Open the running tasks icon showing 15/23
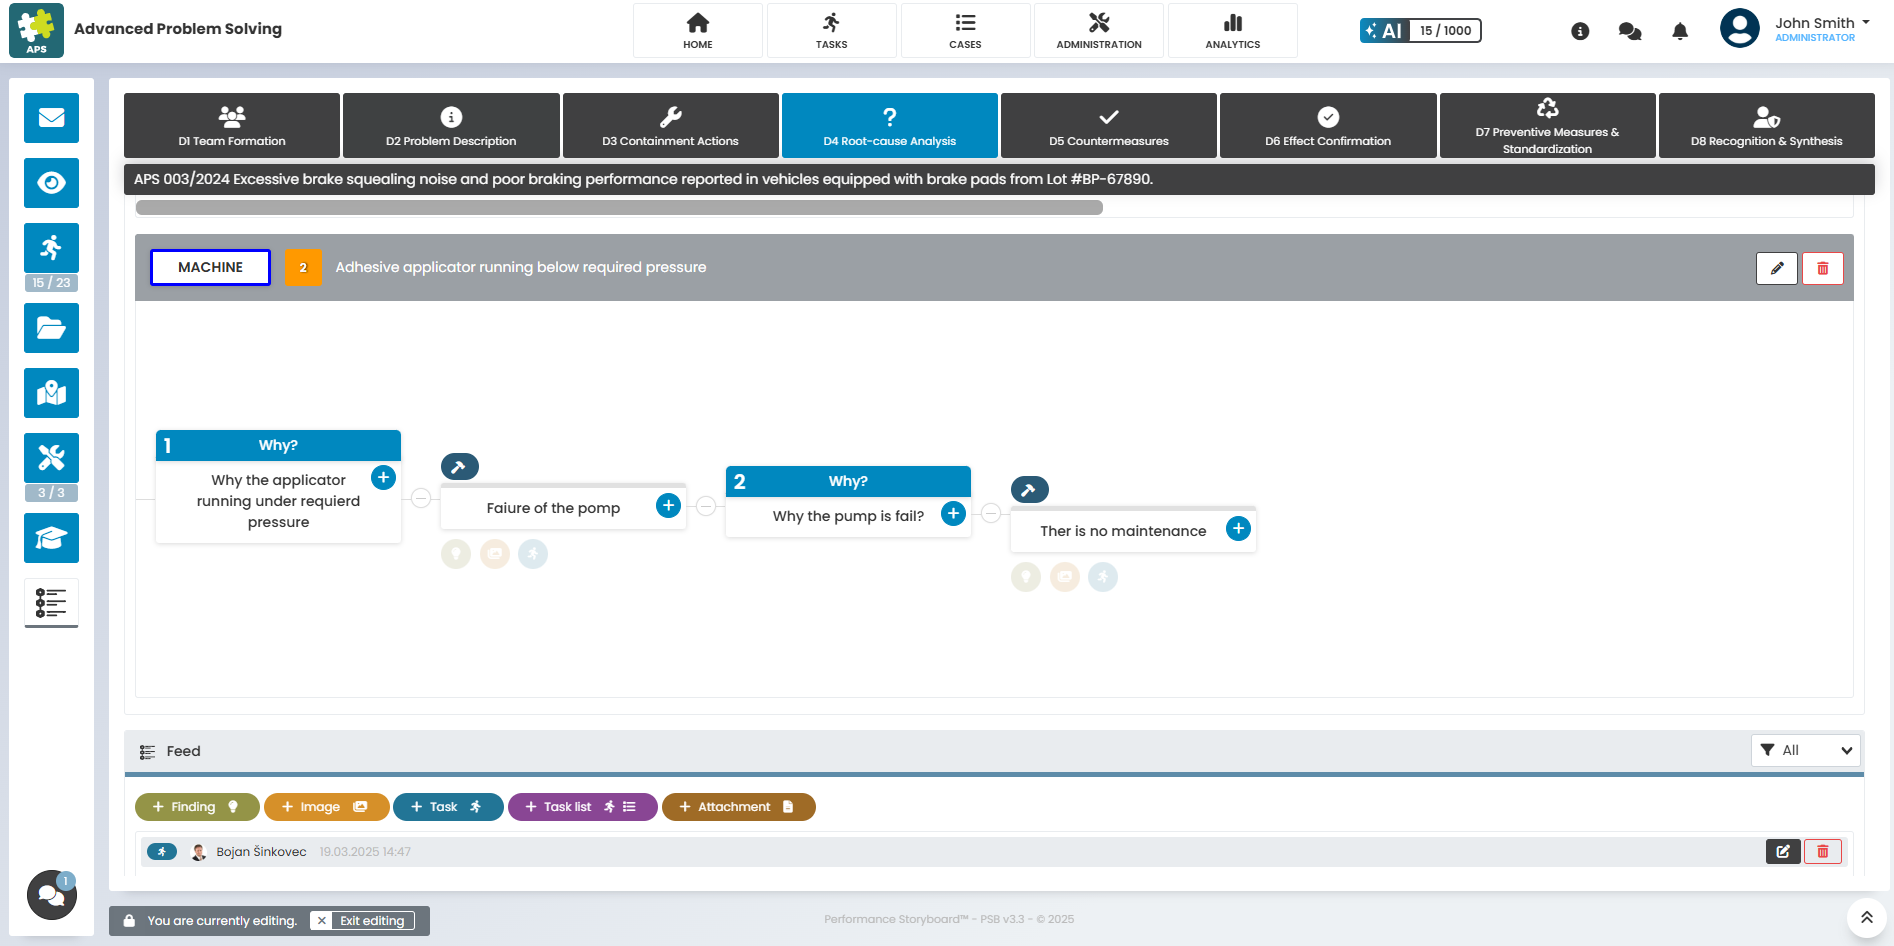This screenshot has height=946, width=1894. coord(51,248)
